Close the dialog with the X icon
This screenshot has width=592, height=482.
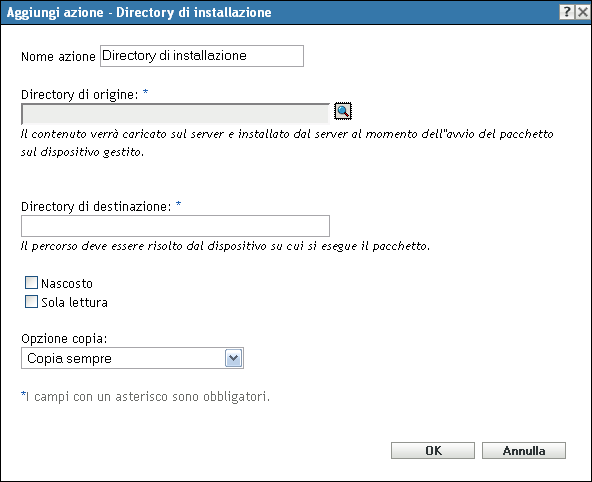[583, 12]
